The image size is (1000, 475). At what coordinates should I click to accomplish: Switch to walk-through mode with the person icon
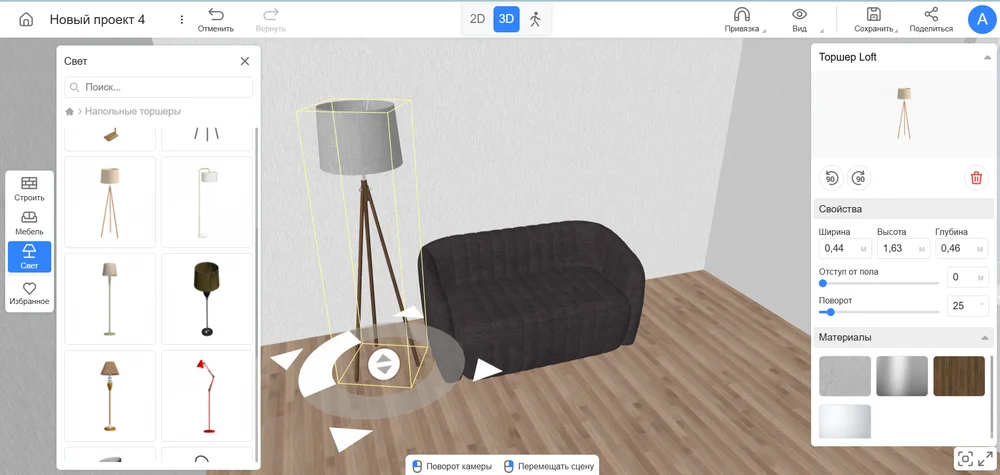point(535,19)
